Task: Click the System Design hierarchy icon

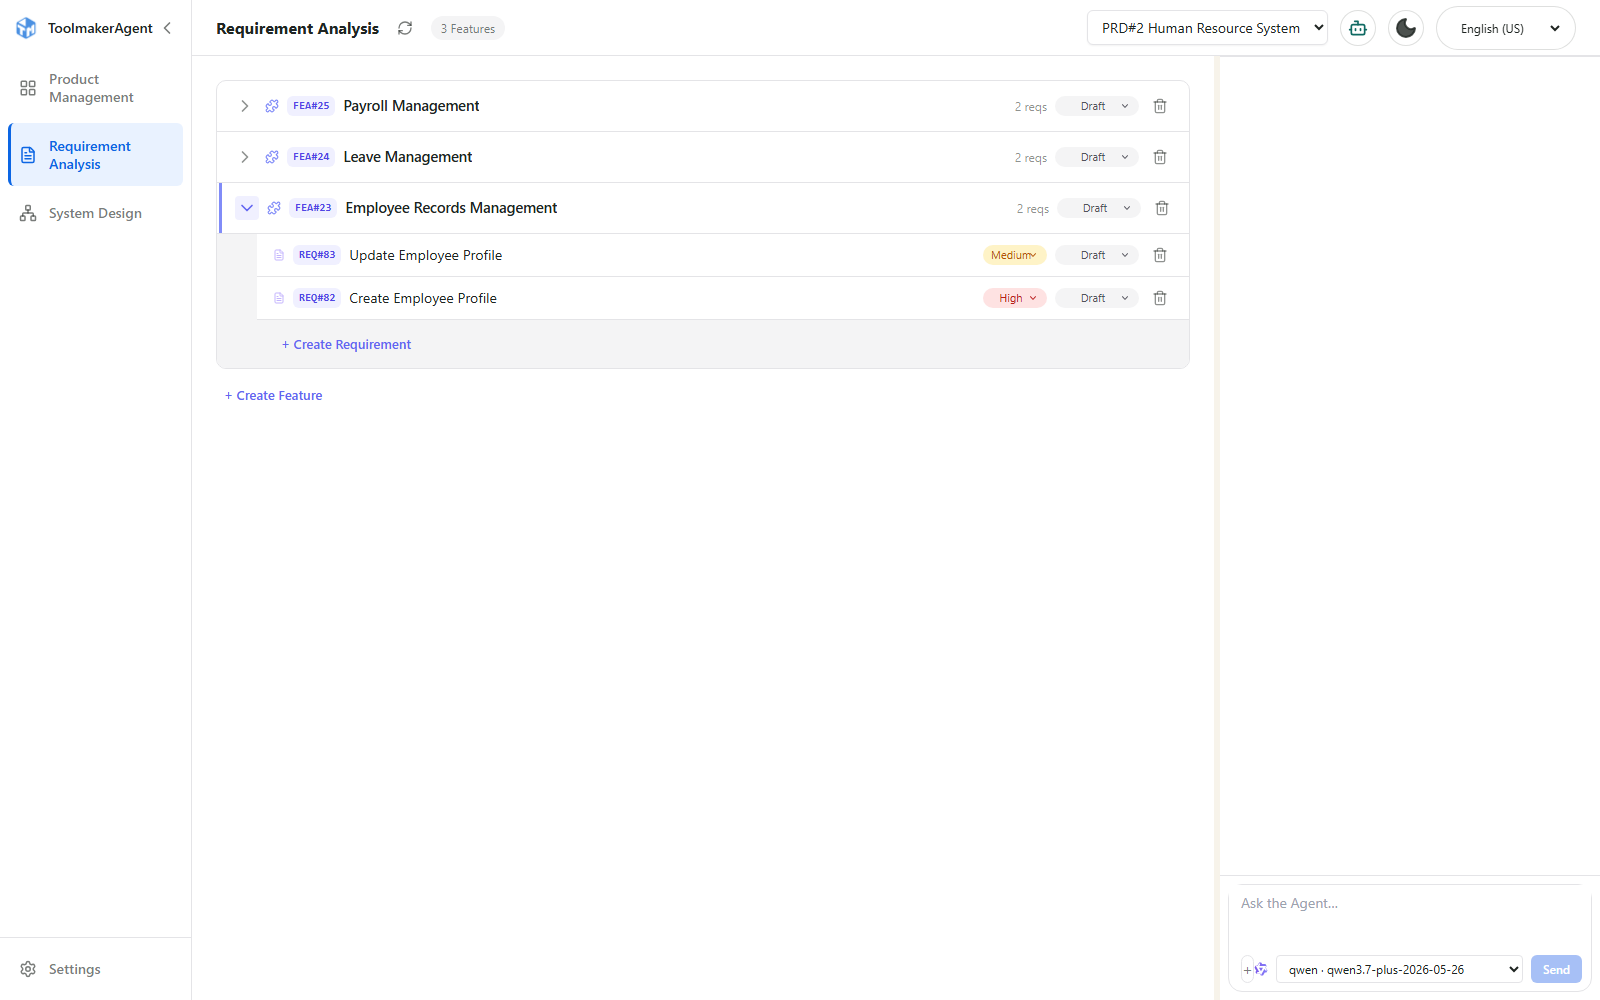Action: pyautogui.click(x=28, y=213)
